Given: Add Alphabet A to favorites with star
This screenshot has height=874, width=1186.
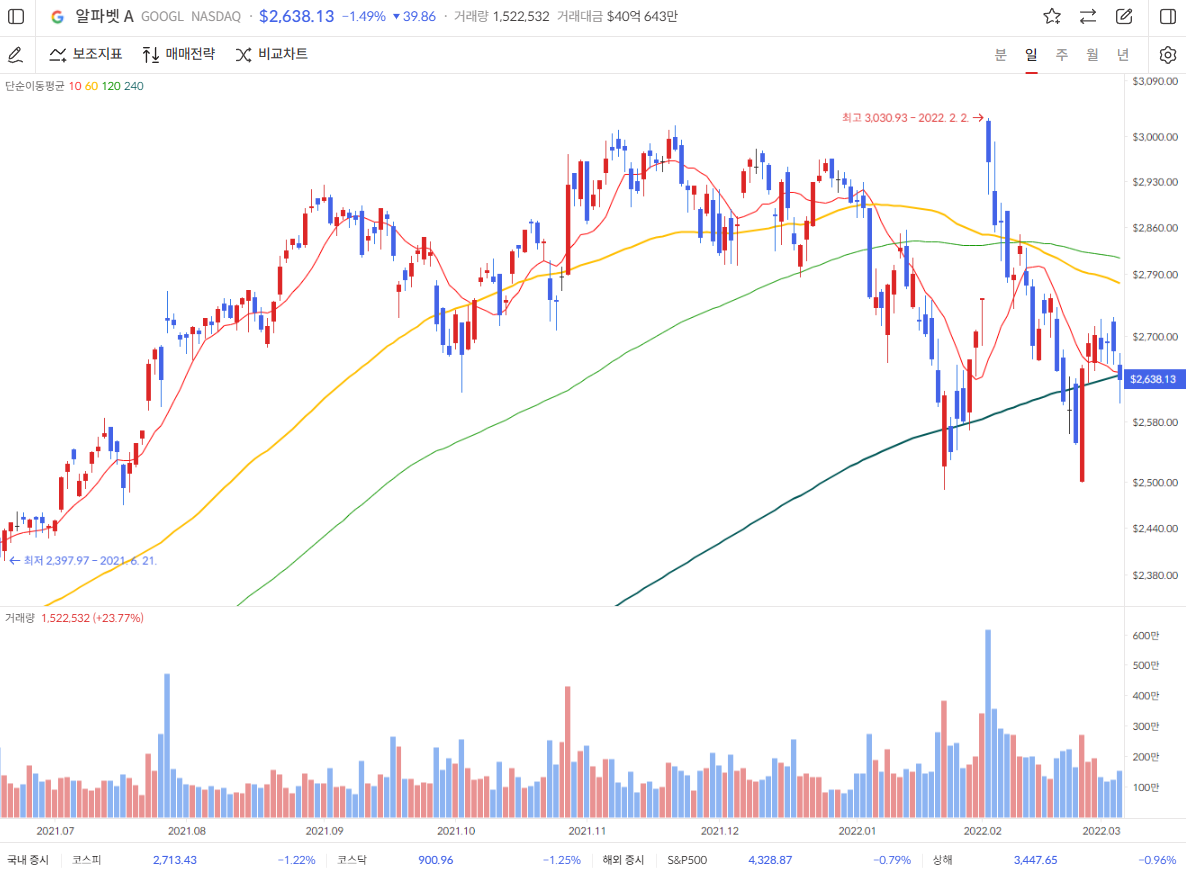Looking at the screenshot, I should (x=1052, y=16).
